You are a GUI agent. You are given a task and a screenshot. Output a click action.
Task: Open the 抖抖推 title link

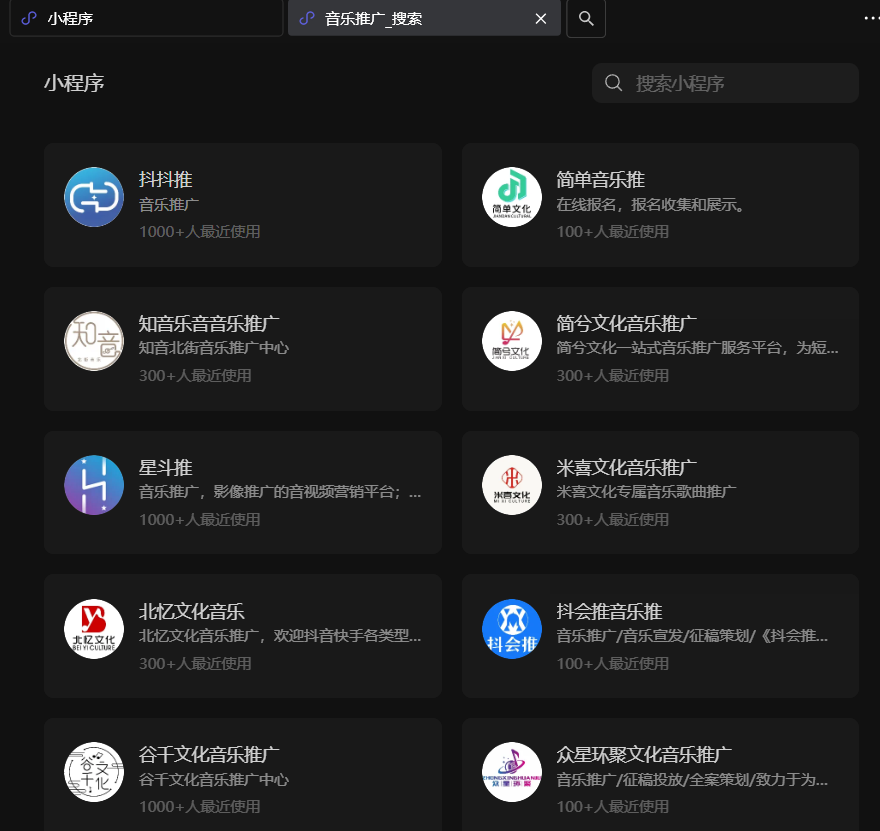(166, 180)
